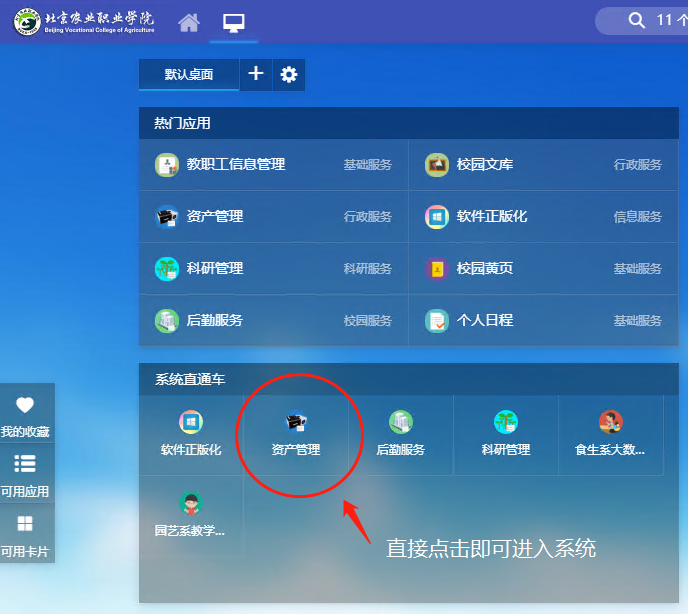Screen dimensions: 688x614
Task: Open 个人日程 label in hot apps
Action: [x=484, y=320]
